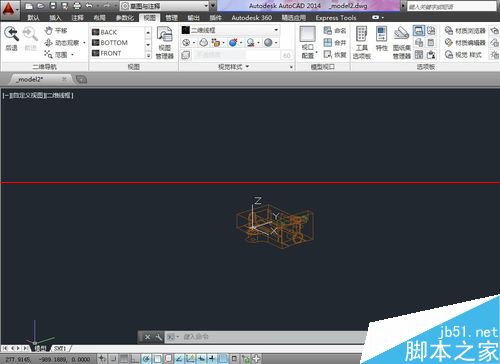Viewport: 500px width, 364px height.
Task: Toggle Infer Constraints in the status bar
Action: (x=102, y=359)
